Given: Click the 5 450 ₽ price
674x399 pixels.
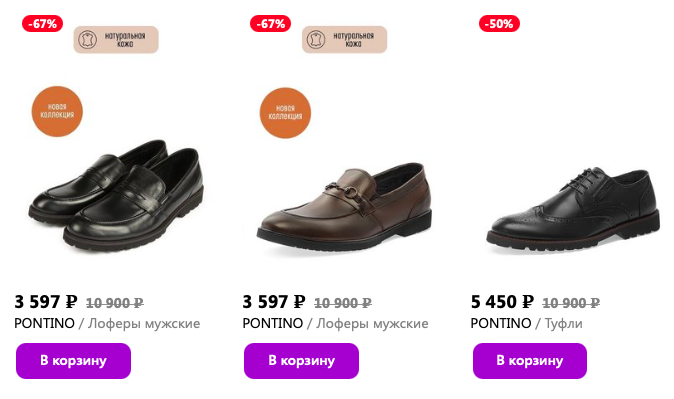Looking at the screenshot, I should 502,302.
